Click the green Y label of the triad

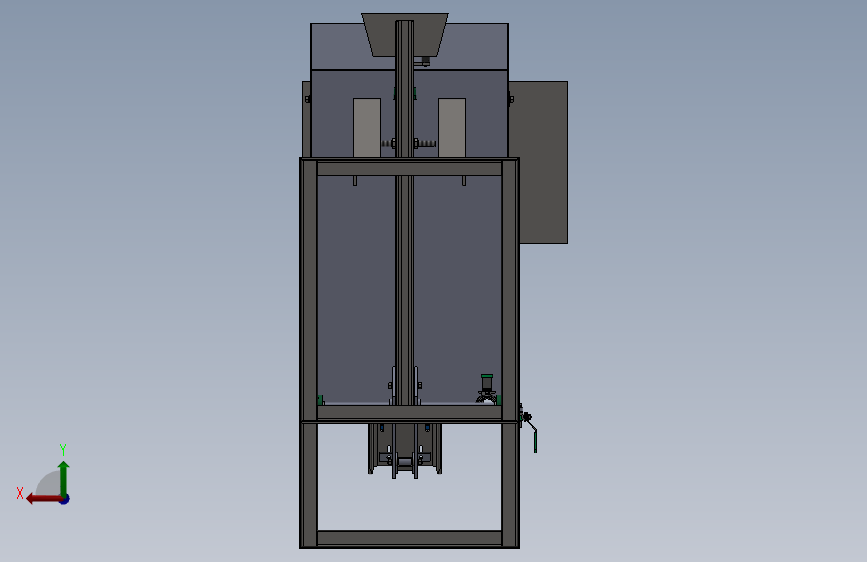pyautogui.click(x=63, y=450)
